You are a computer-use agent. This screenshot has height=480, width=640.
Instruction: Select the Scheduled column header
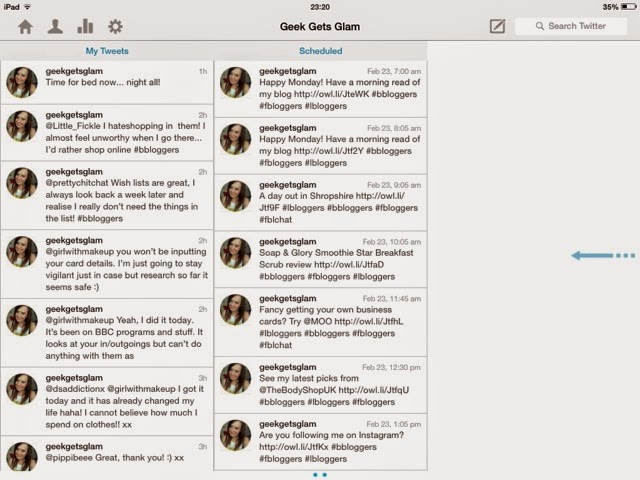click(320, 51)
